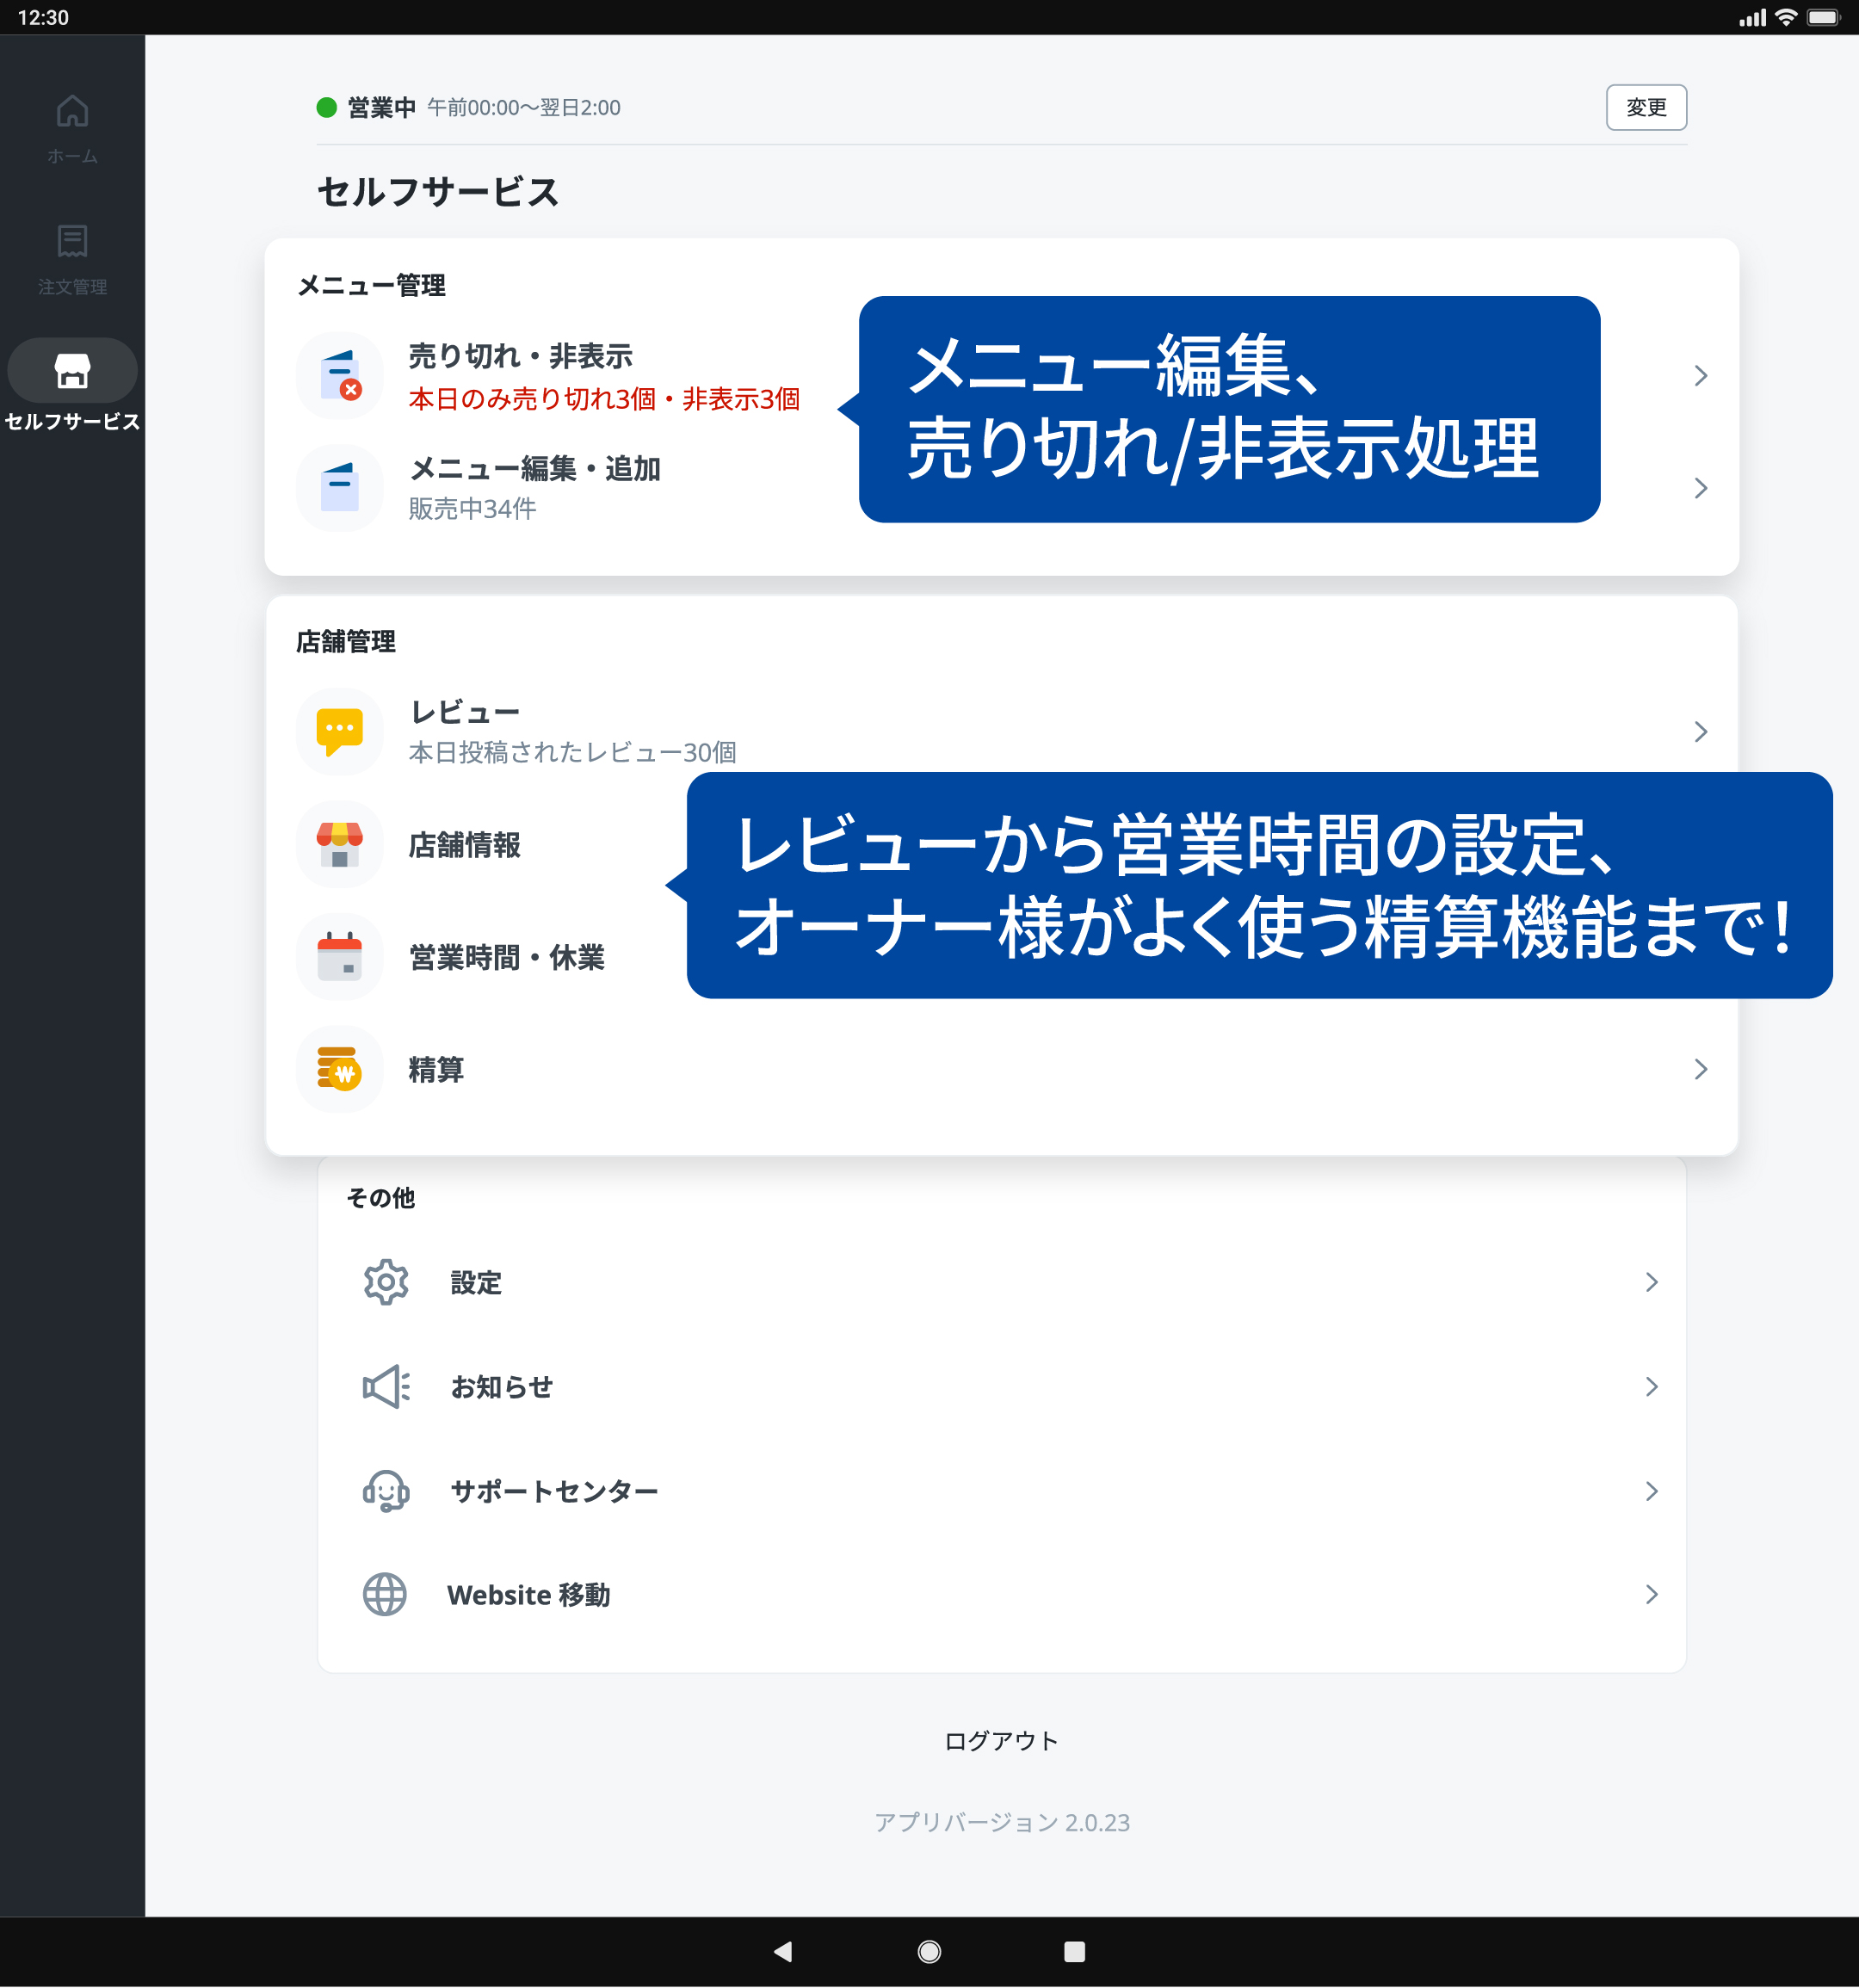Viewport: 1859px width, 1988px height.
Task: Click the cellular signal status icon
Action: pyautogui.click(x=1753, y=17)
